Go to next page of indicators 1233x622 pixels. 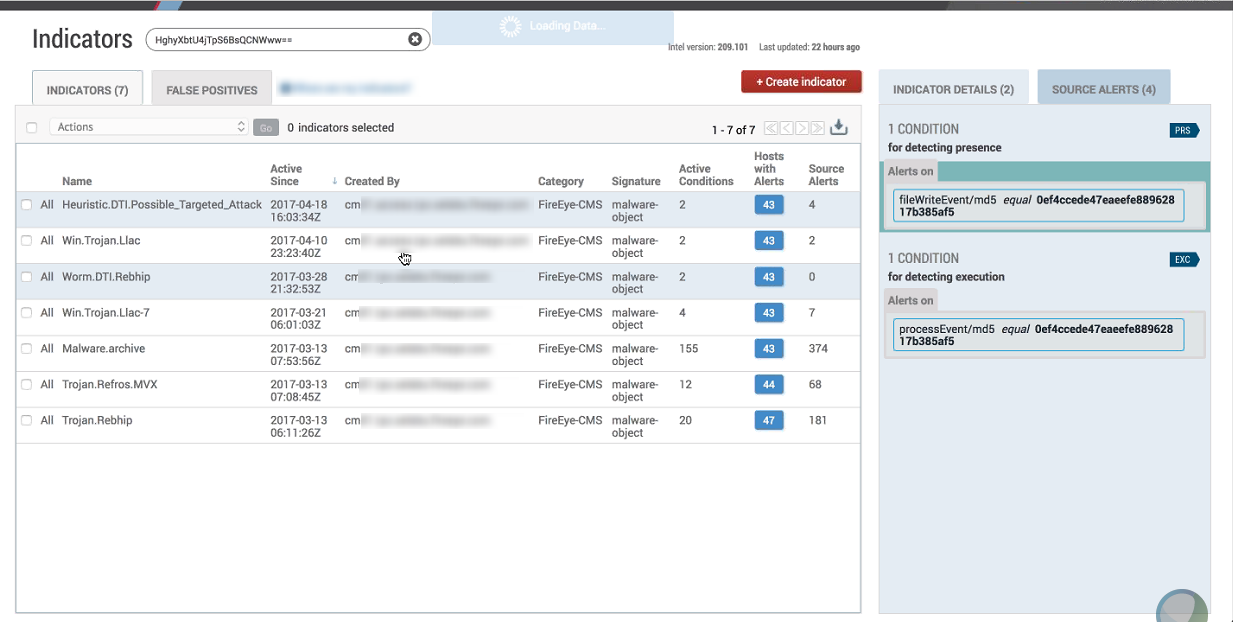(x=802, y=128)
